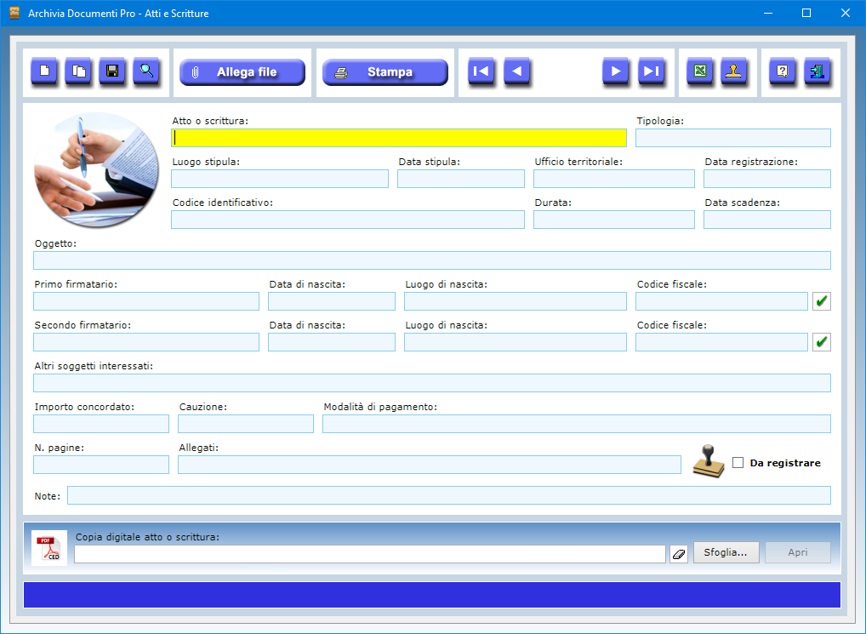Open help with the question mark icon
This screenshot has height=634, width=866.
(x=783, y=71)
